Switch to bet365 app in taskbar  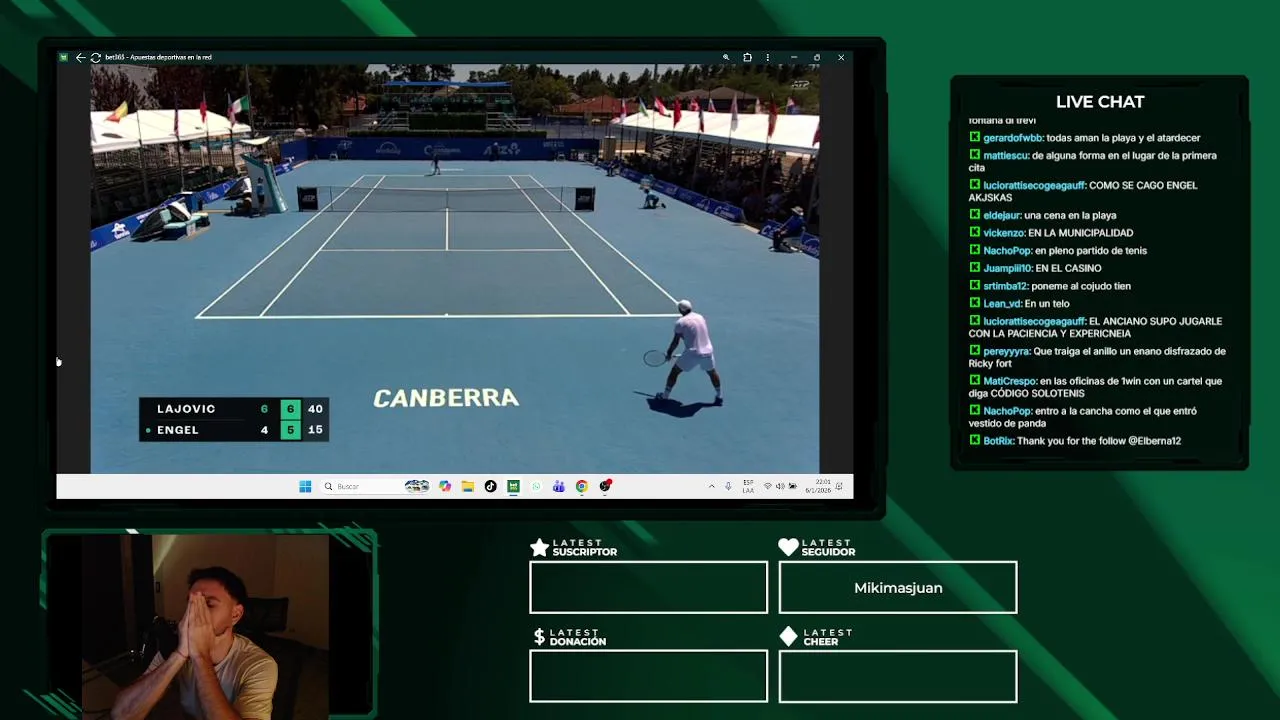513,486
